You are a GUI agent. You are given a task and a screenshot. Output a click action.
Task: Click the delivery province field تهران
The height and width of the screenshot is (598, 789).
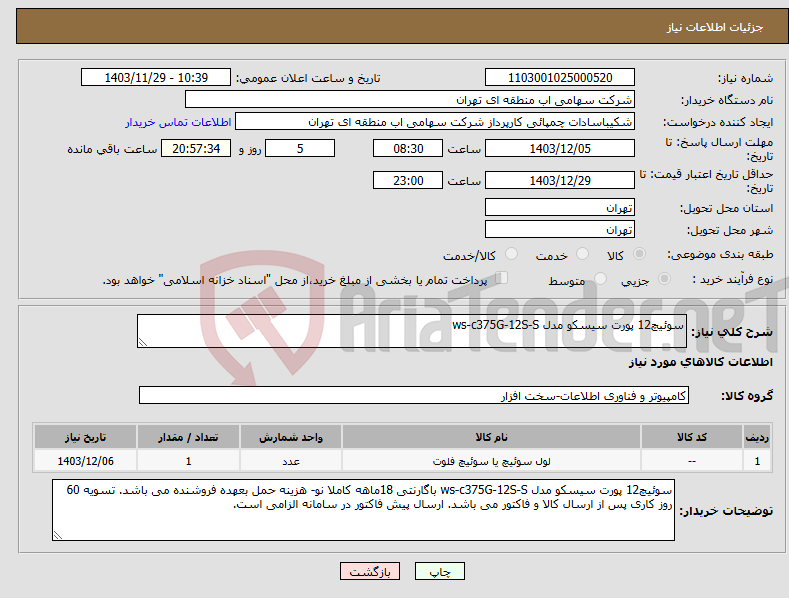(x=560, y=207)
